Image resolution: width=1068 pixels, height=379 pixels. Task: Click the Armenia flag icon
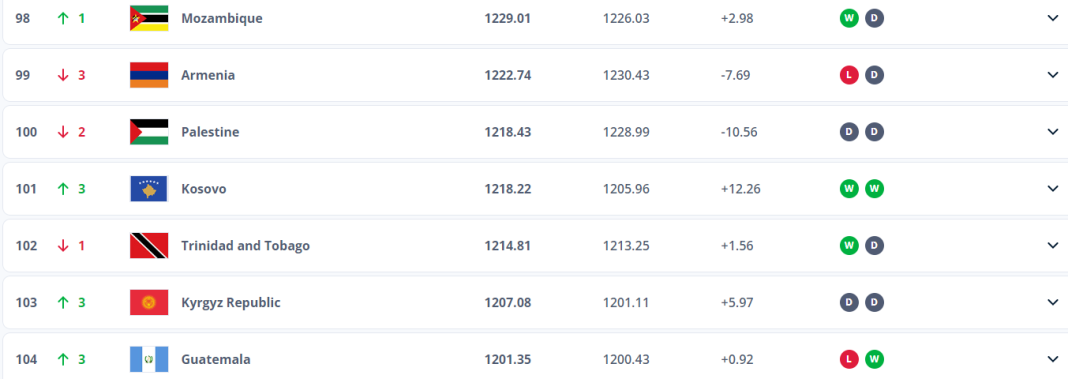coord(148,75)
